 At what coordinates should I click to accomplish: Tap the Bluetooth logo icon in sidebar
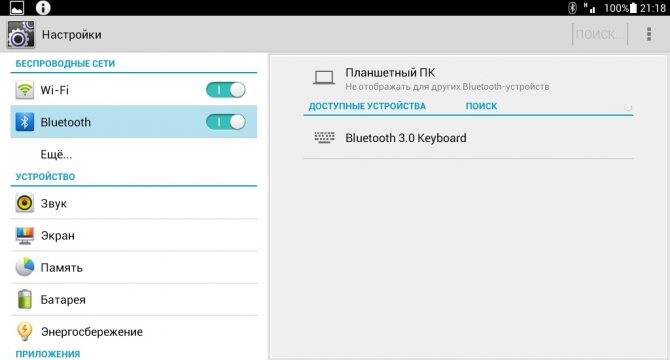25,122
